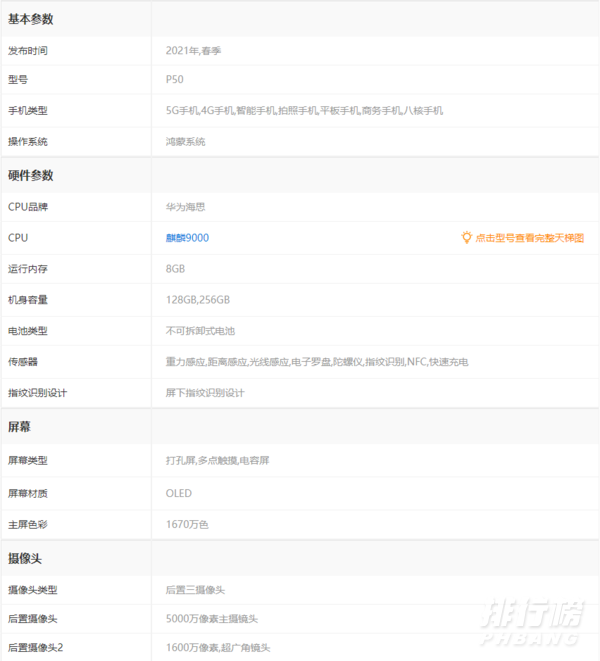Select the memory value 8GB
600x661 pixels.
175,269
